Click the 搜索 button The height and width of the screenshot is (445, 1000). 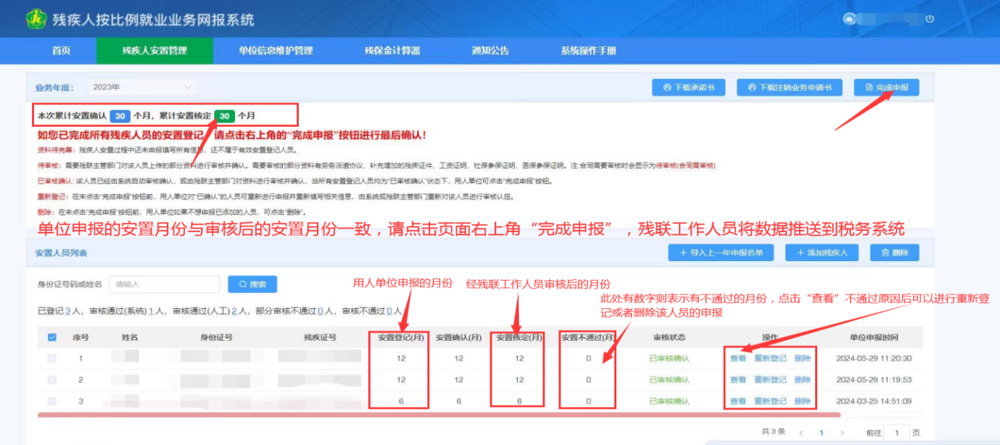(253, 284)
